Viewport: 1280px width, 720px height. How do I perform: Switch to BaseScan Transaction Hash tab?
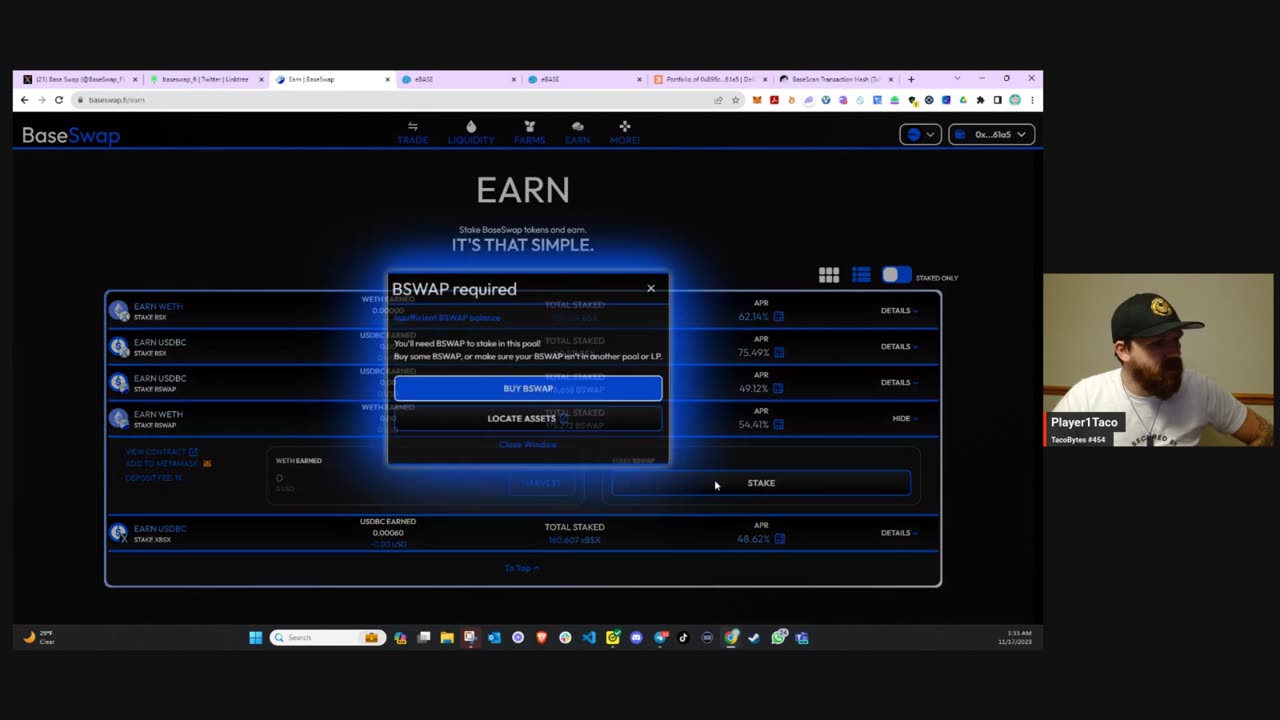tap(836, 79)
